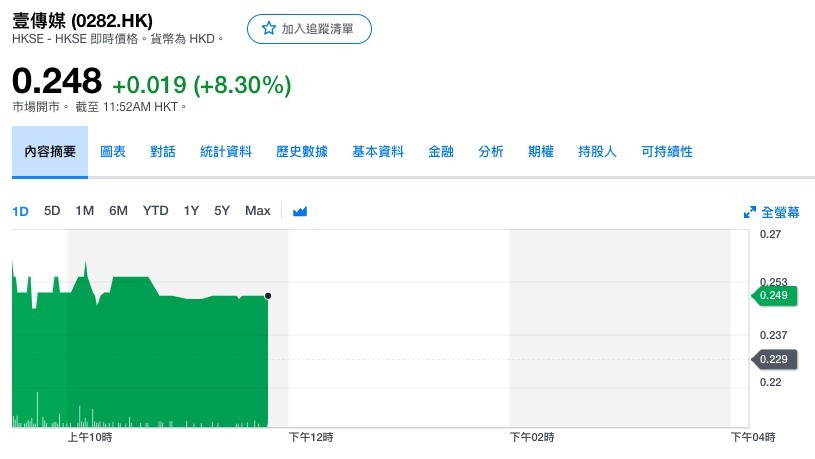This screenshot has width=815, height=459.
Task: Click the 0.22 y-axis value
Action: tap(770, 382)
